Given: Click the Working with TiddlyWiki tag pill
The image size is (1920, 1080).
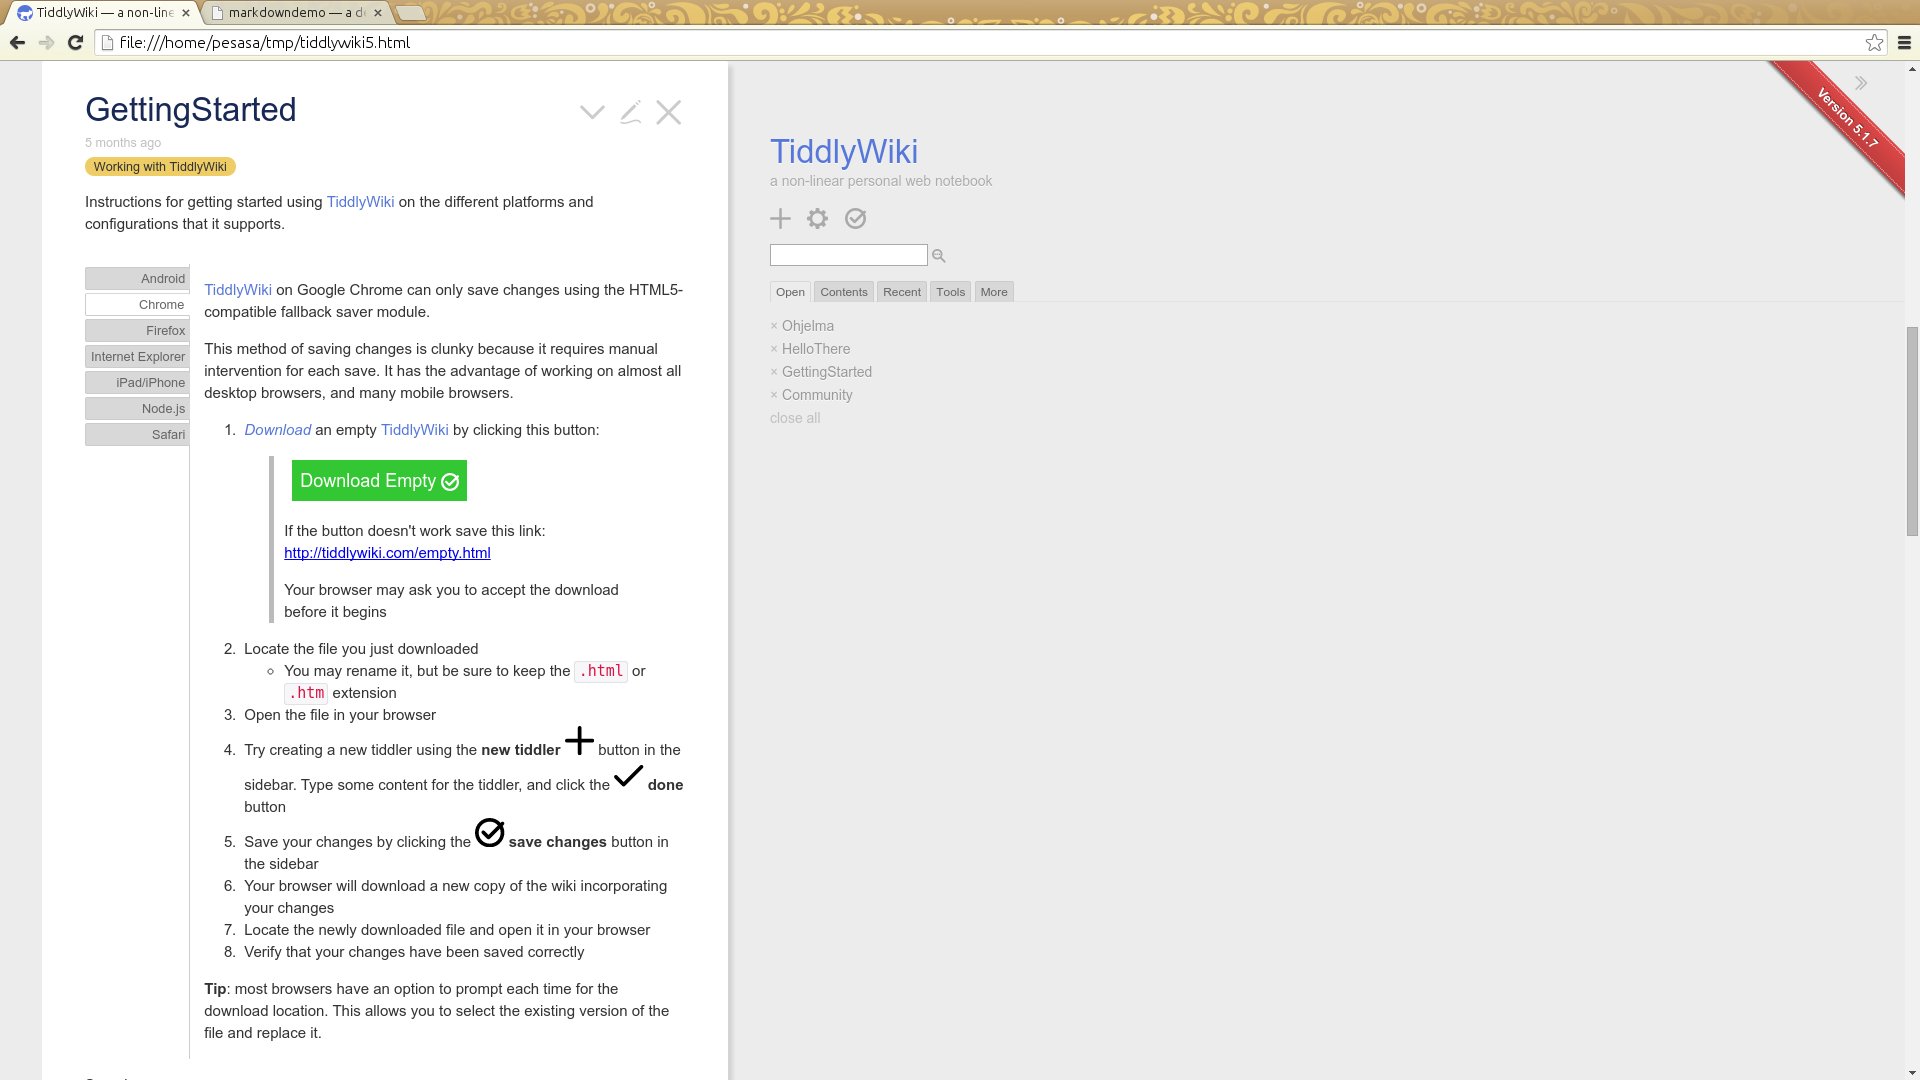Looking at the screenshot, I should (160, 167).
